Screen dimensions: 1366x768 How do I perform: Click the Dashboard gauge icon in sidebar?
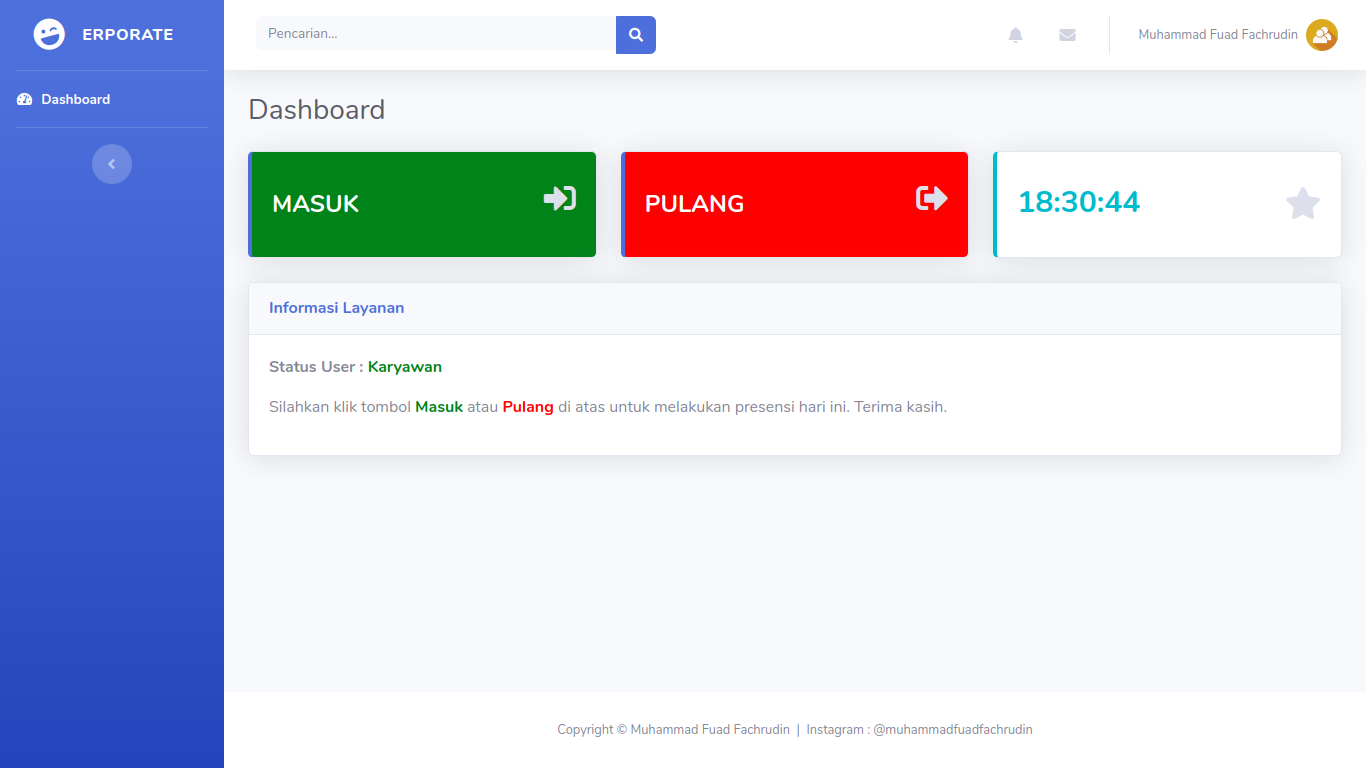[25, 99]
